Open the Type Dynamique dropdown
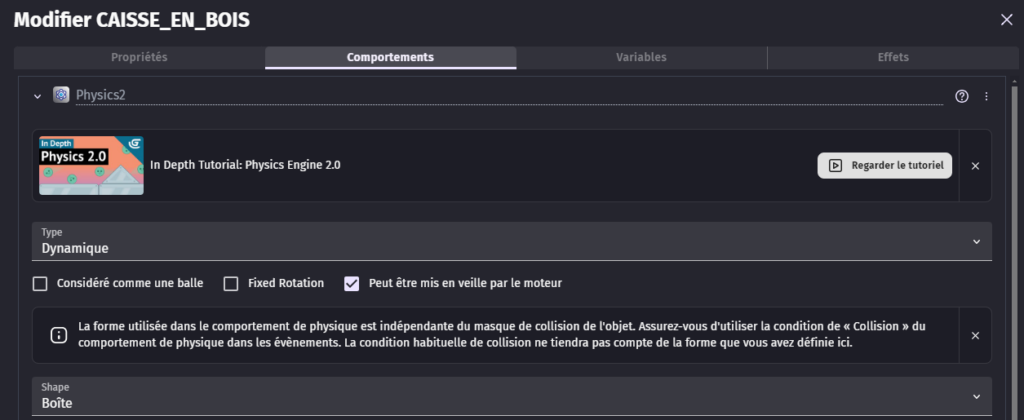Screen dimensions: 1024x420 [512, 241]
